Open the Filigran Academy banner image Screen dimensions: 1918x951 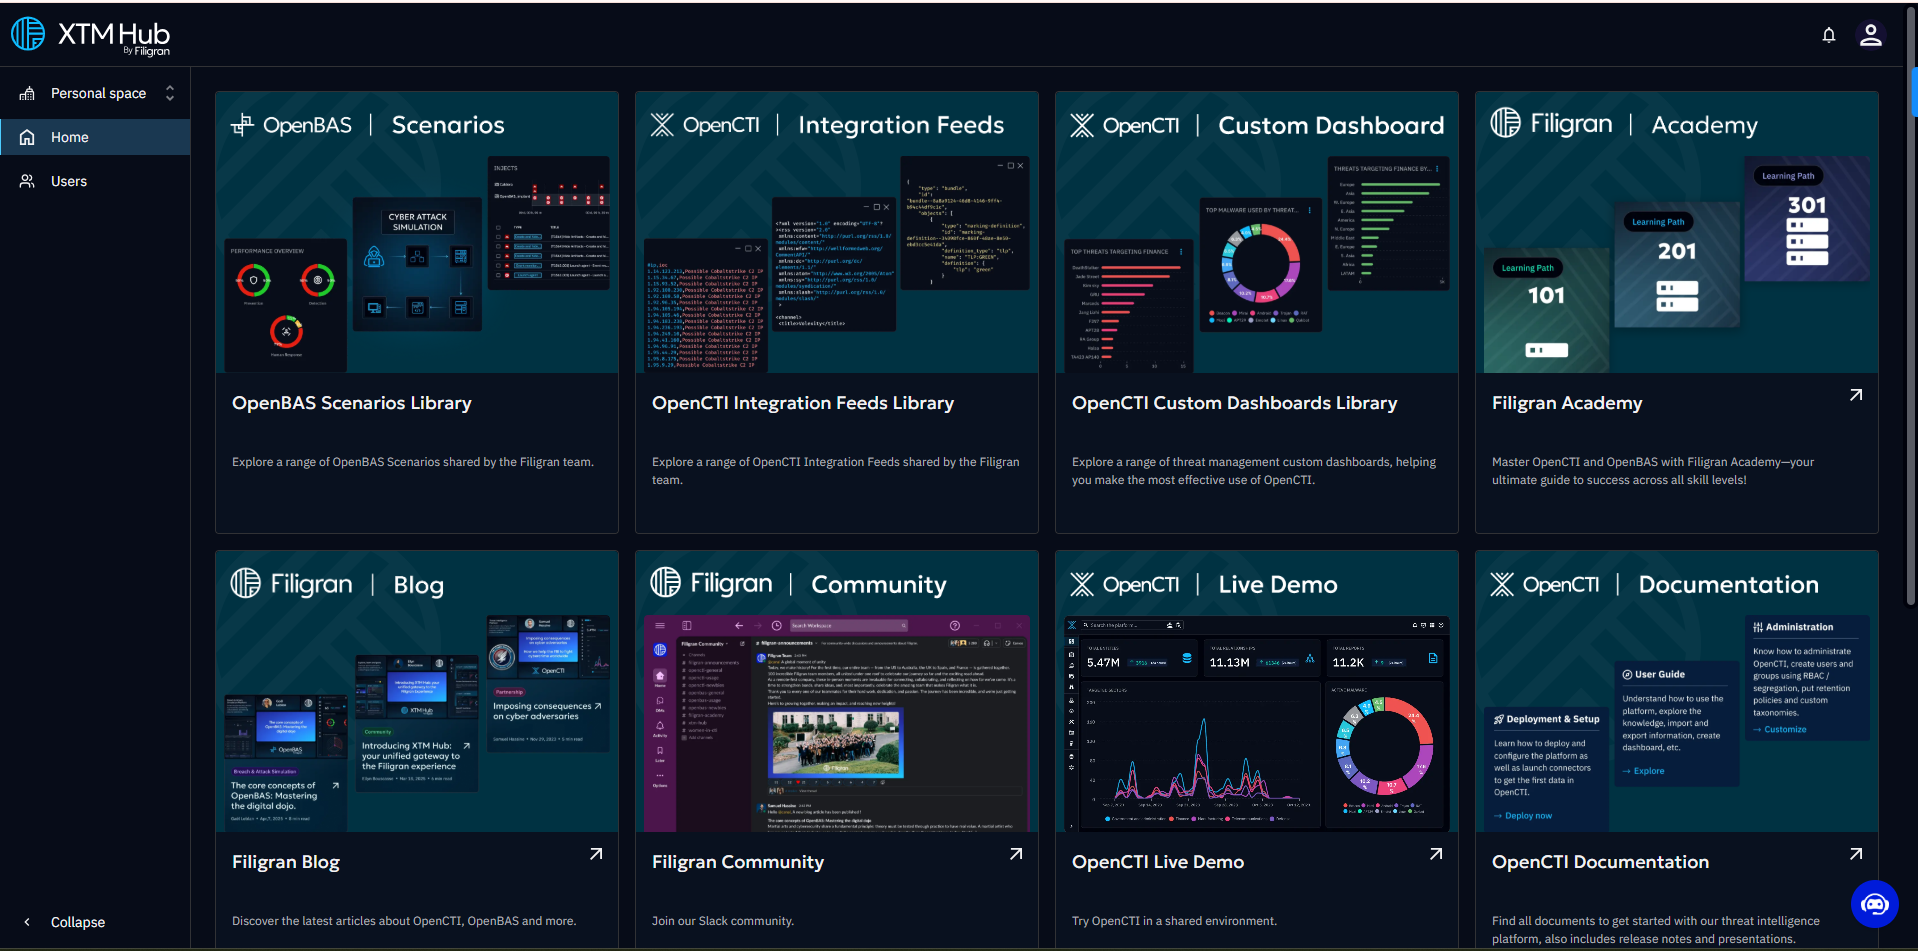(1677, 233)
